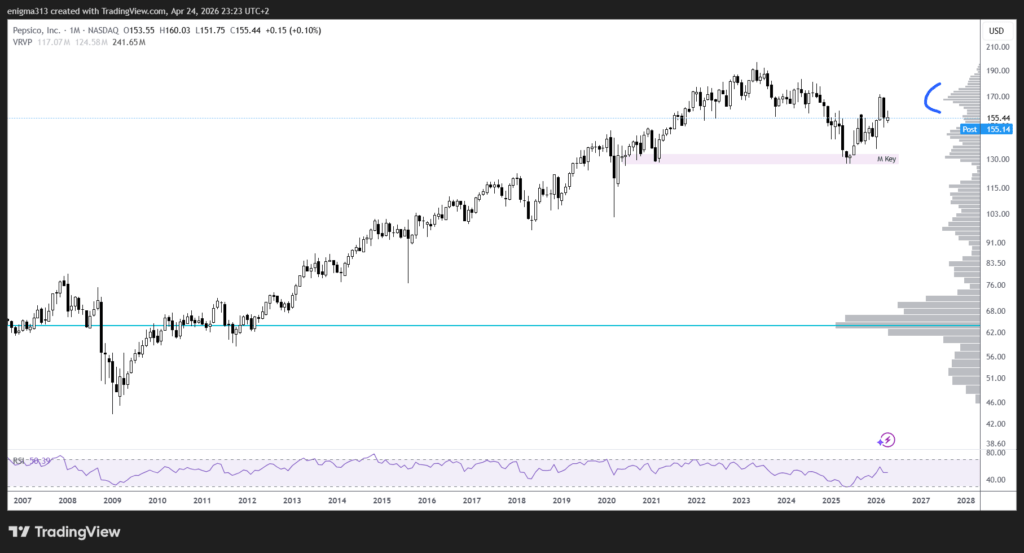
Task: Click the 2028 year on time axis
Action: [x=966, y=501]
